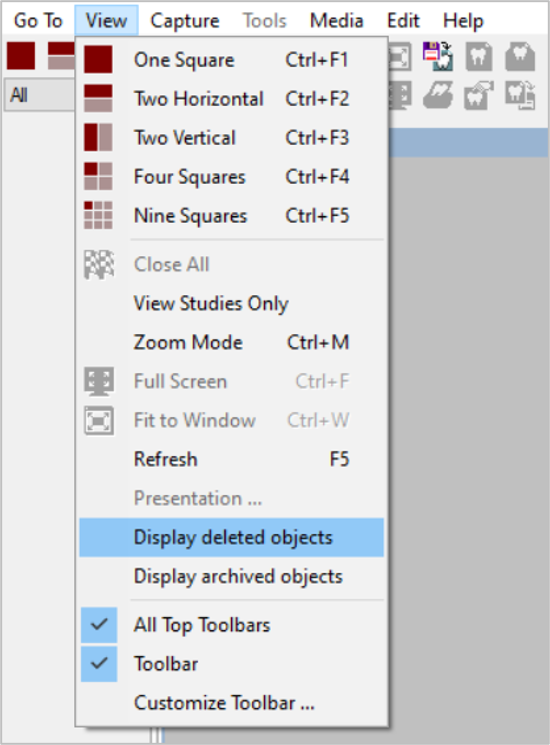This screenshot has width=550, height=745.
Task: Select One Square layout icon in menu
Action: (98, 59)
